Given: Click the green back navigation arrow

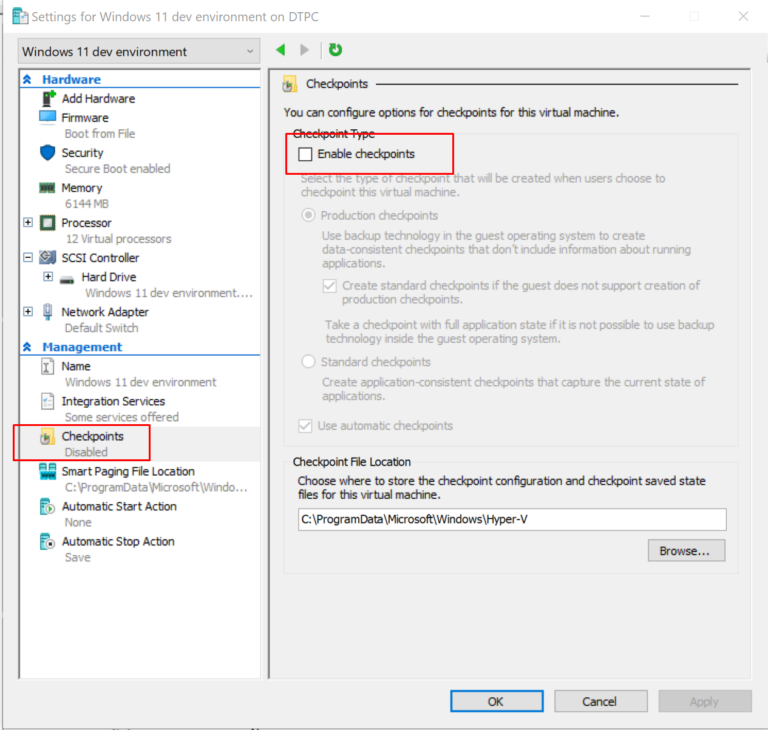Looking at the screenshot, I should pos(281,49).
